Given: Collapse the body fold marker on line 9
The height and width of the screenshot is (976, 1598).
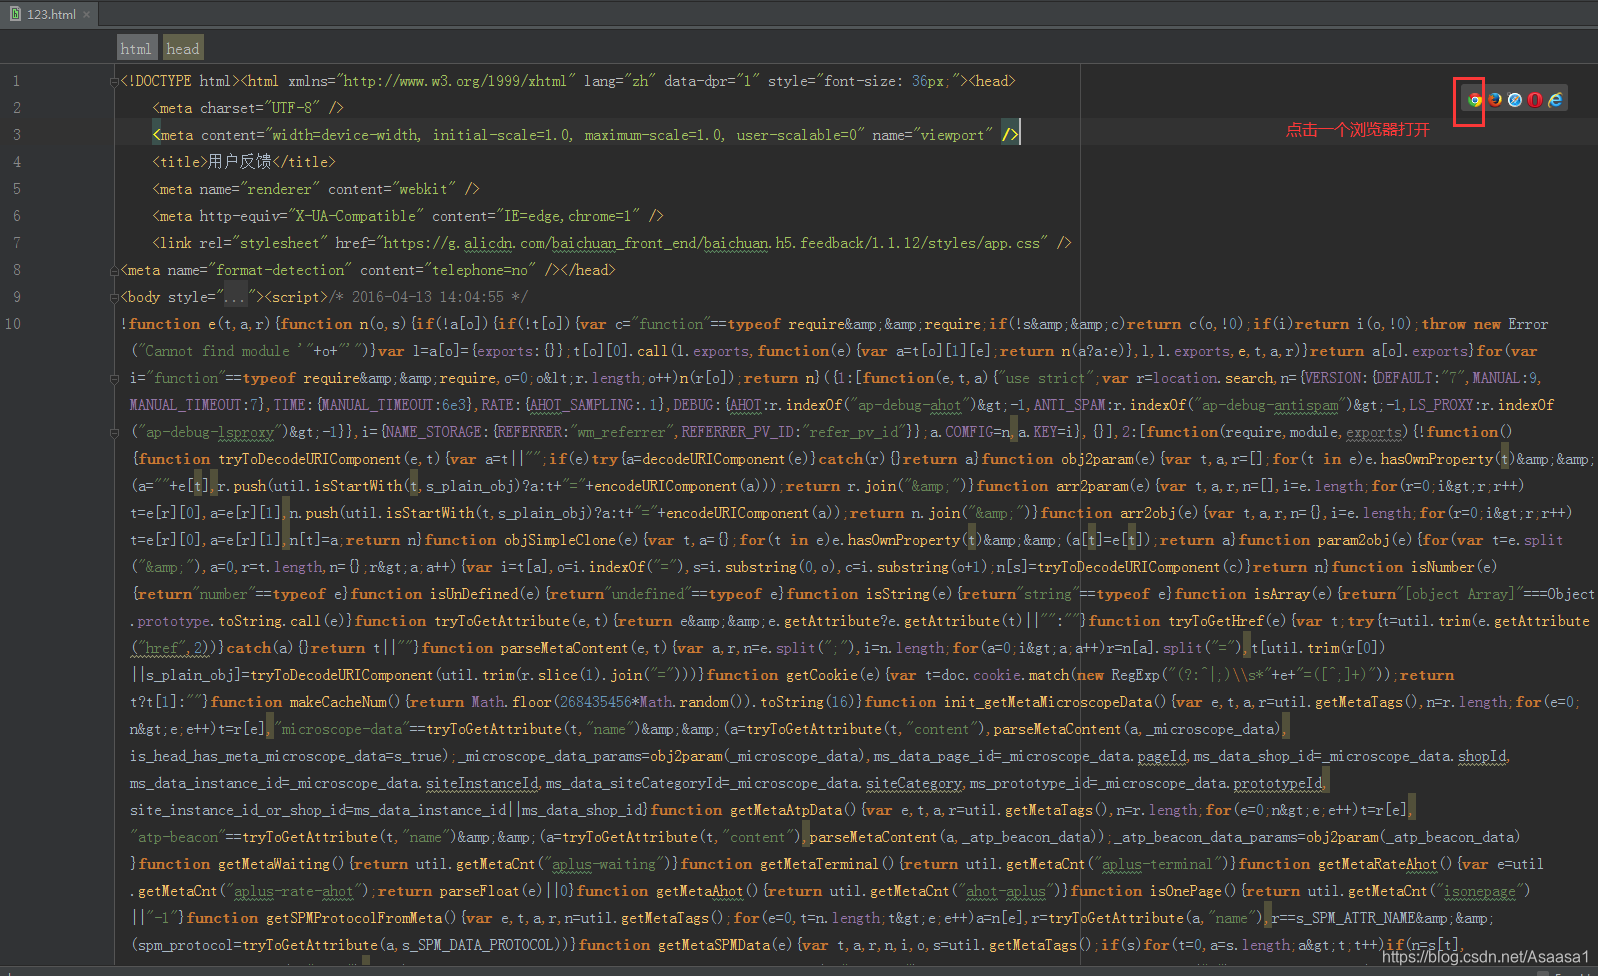Looking at the screenshot, I should click(114, 297).
